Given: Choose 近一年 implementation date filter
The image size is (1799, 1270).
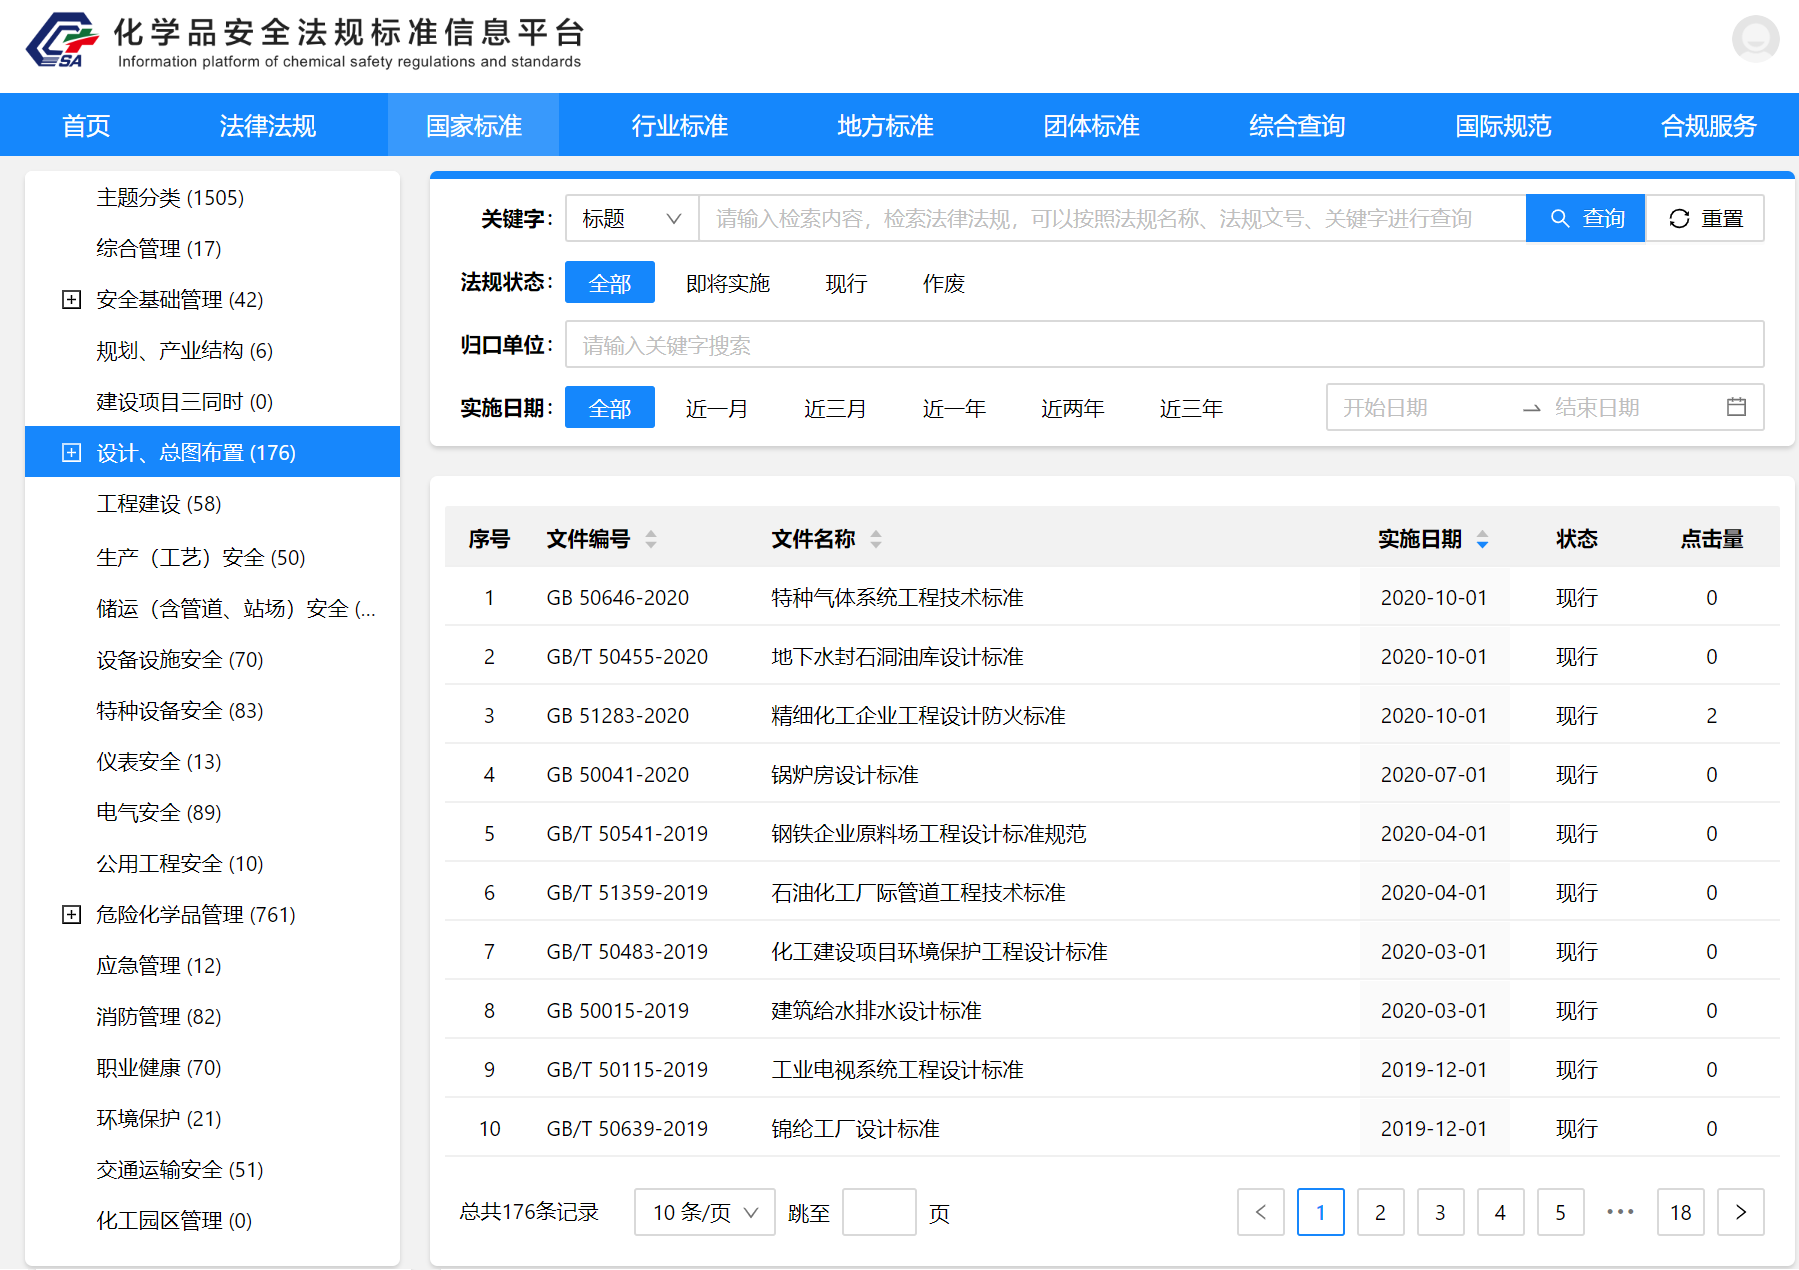Looking at the screenshot, I should pyautogui.click(x=953, y=409).
